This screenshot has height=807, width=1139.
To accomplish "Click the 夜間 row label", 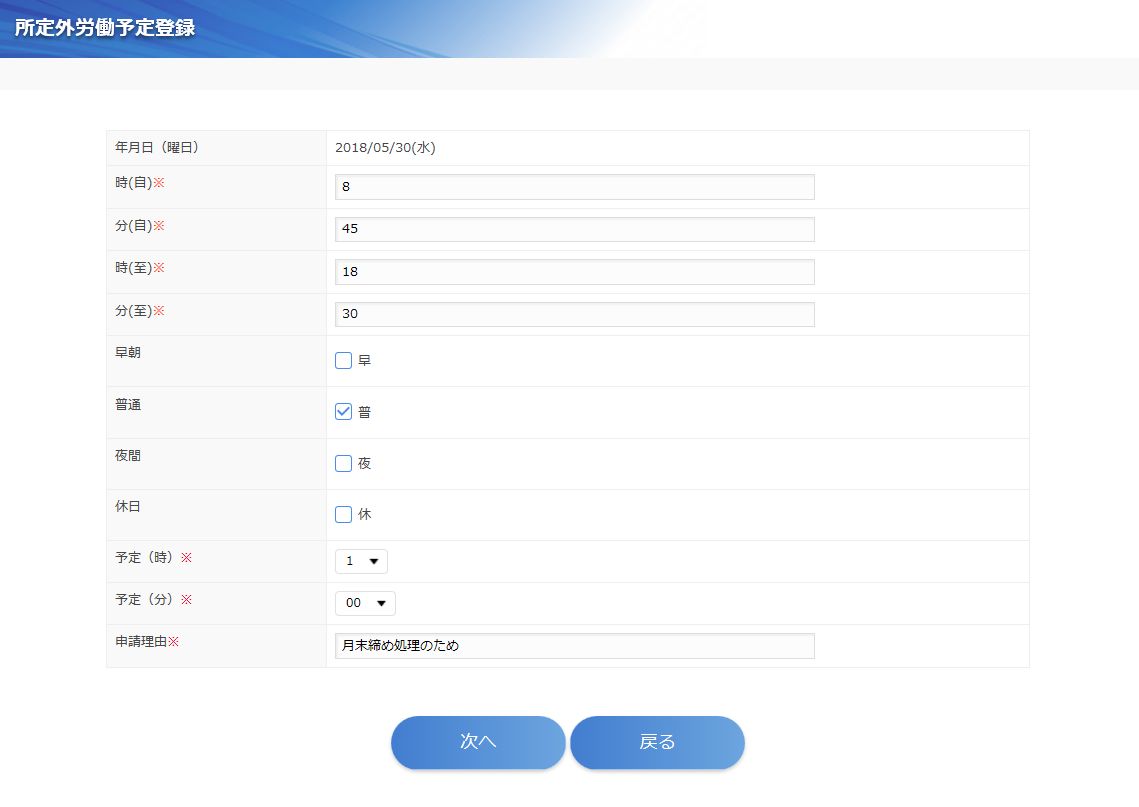I will tap(128, 455).
